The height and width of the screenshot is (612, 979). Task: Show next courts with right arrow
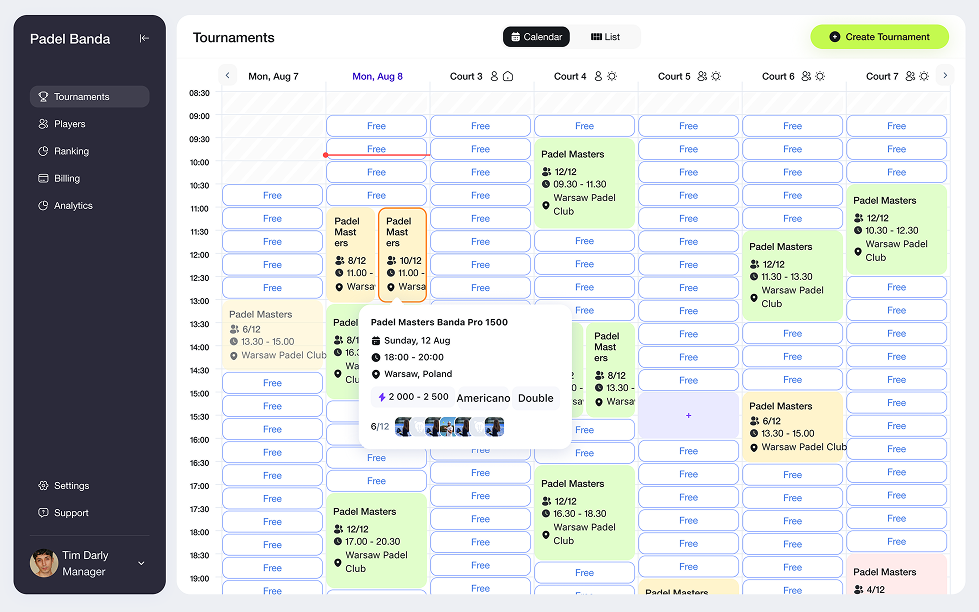pos(945,76)
